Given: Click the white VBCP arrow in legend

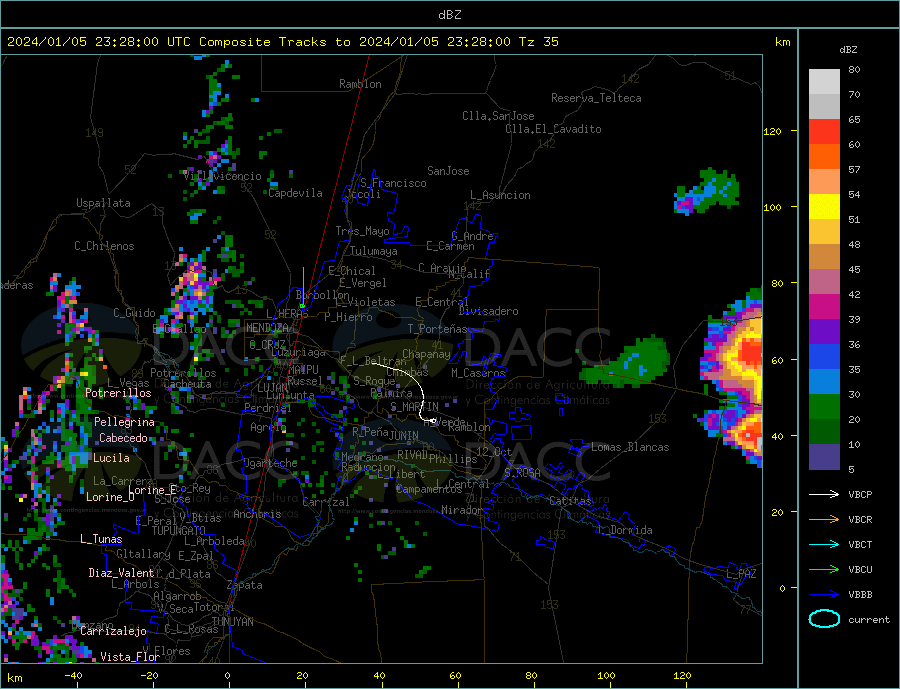Looking at the screenshot, I should tap(824, 494).
